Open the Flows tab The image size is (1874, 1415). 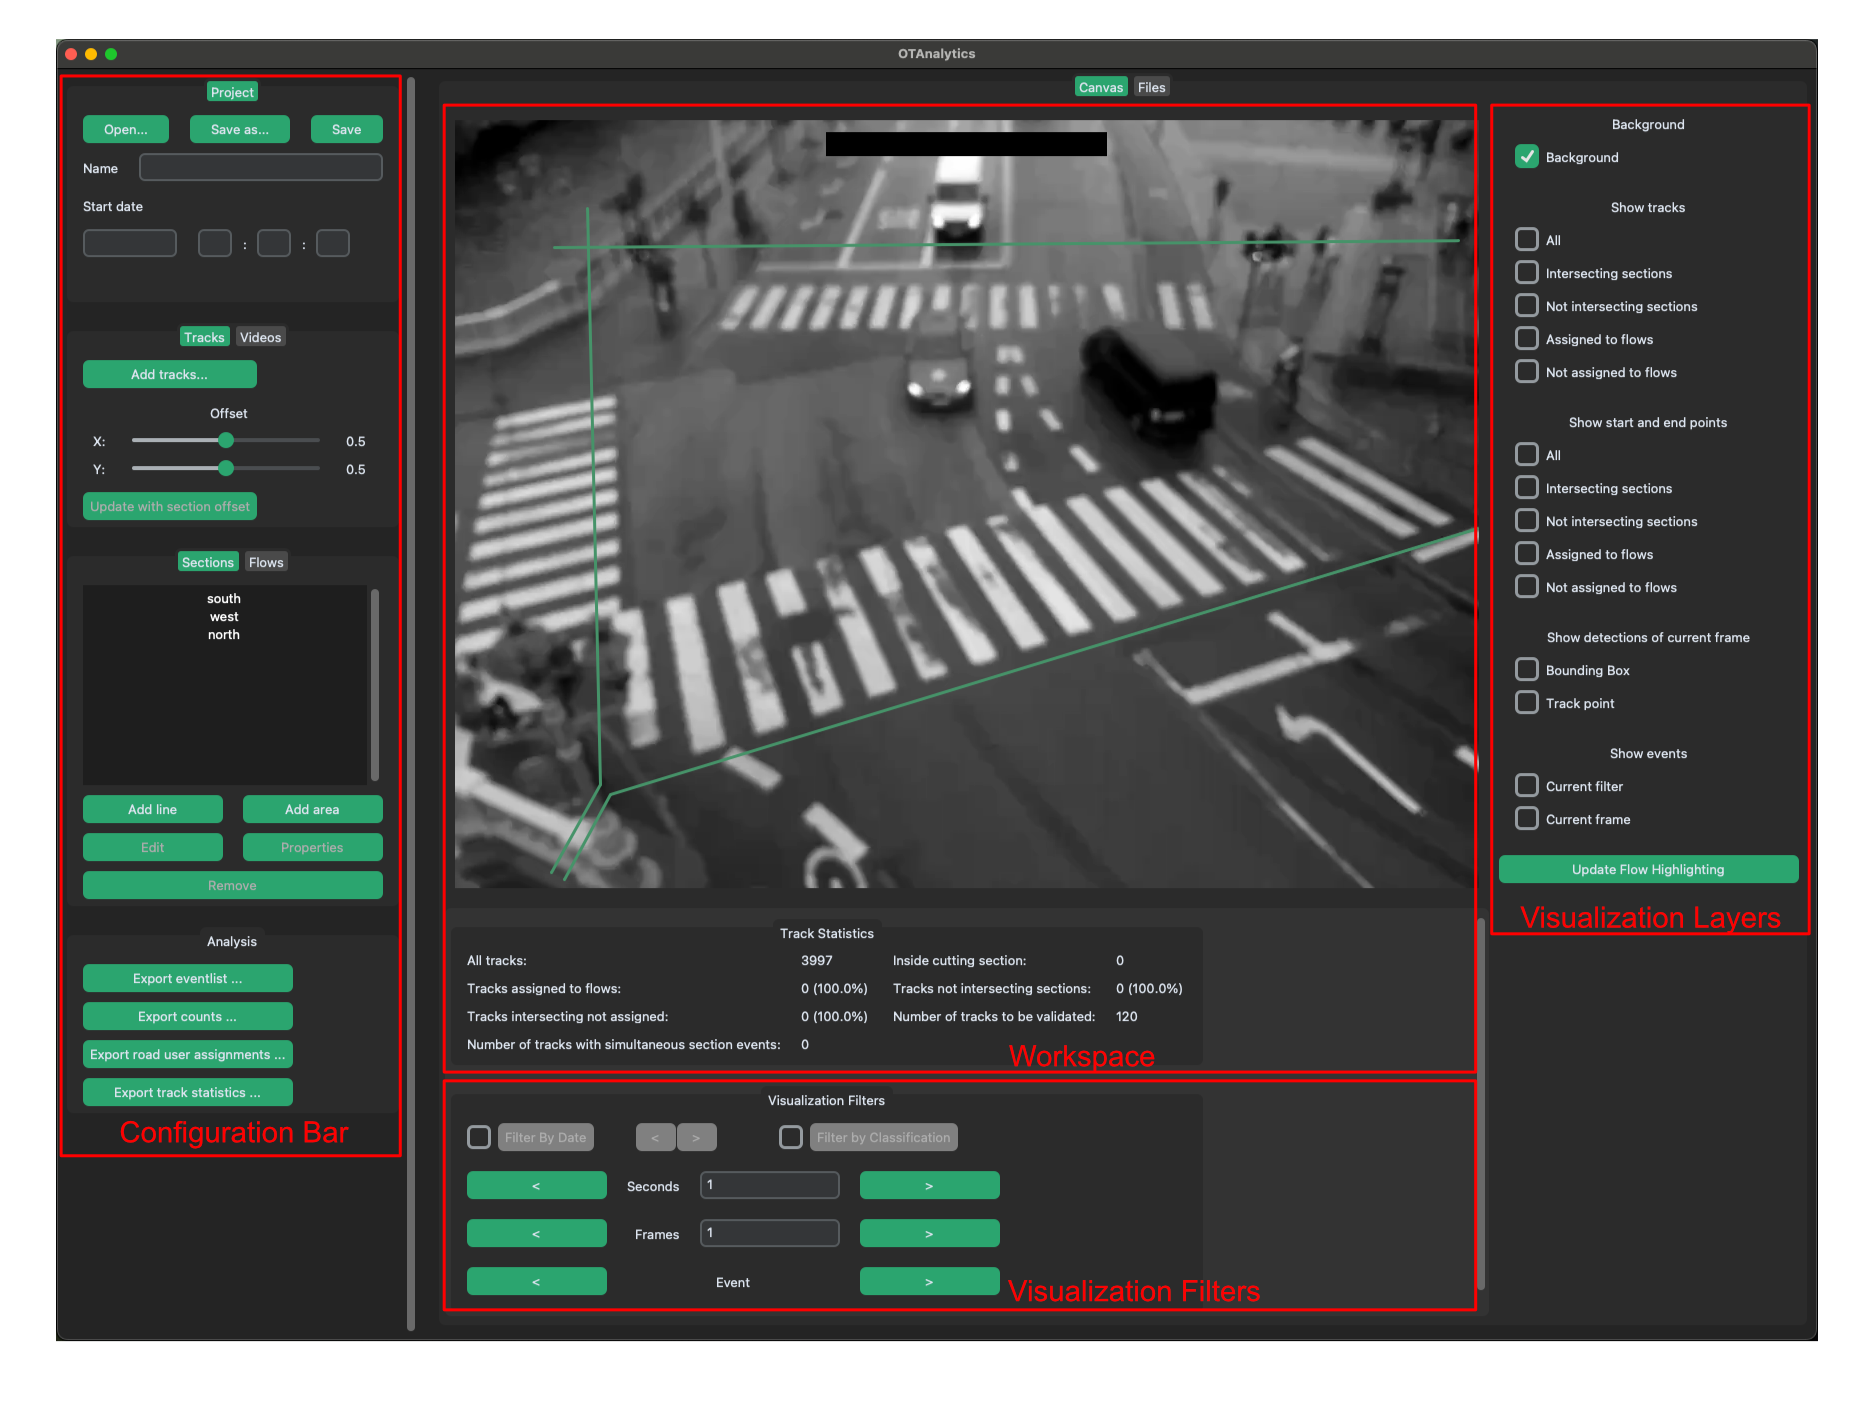pos(265,561)
